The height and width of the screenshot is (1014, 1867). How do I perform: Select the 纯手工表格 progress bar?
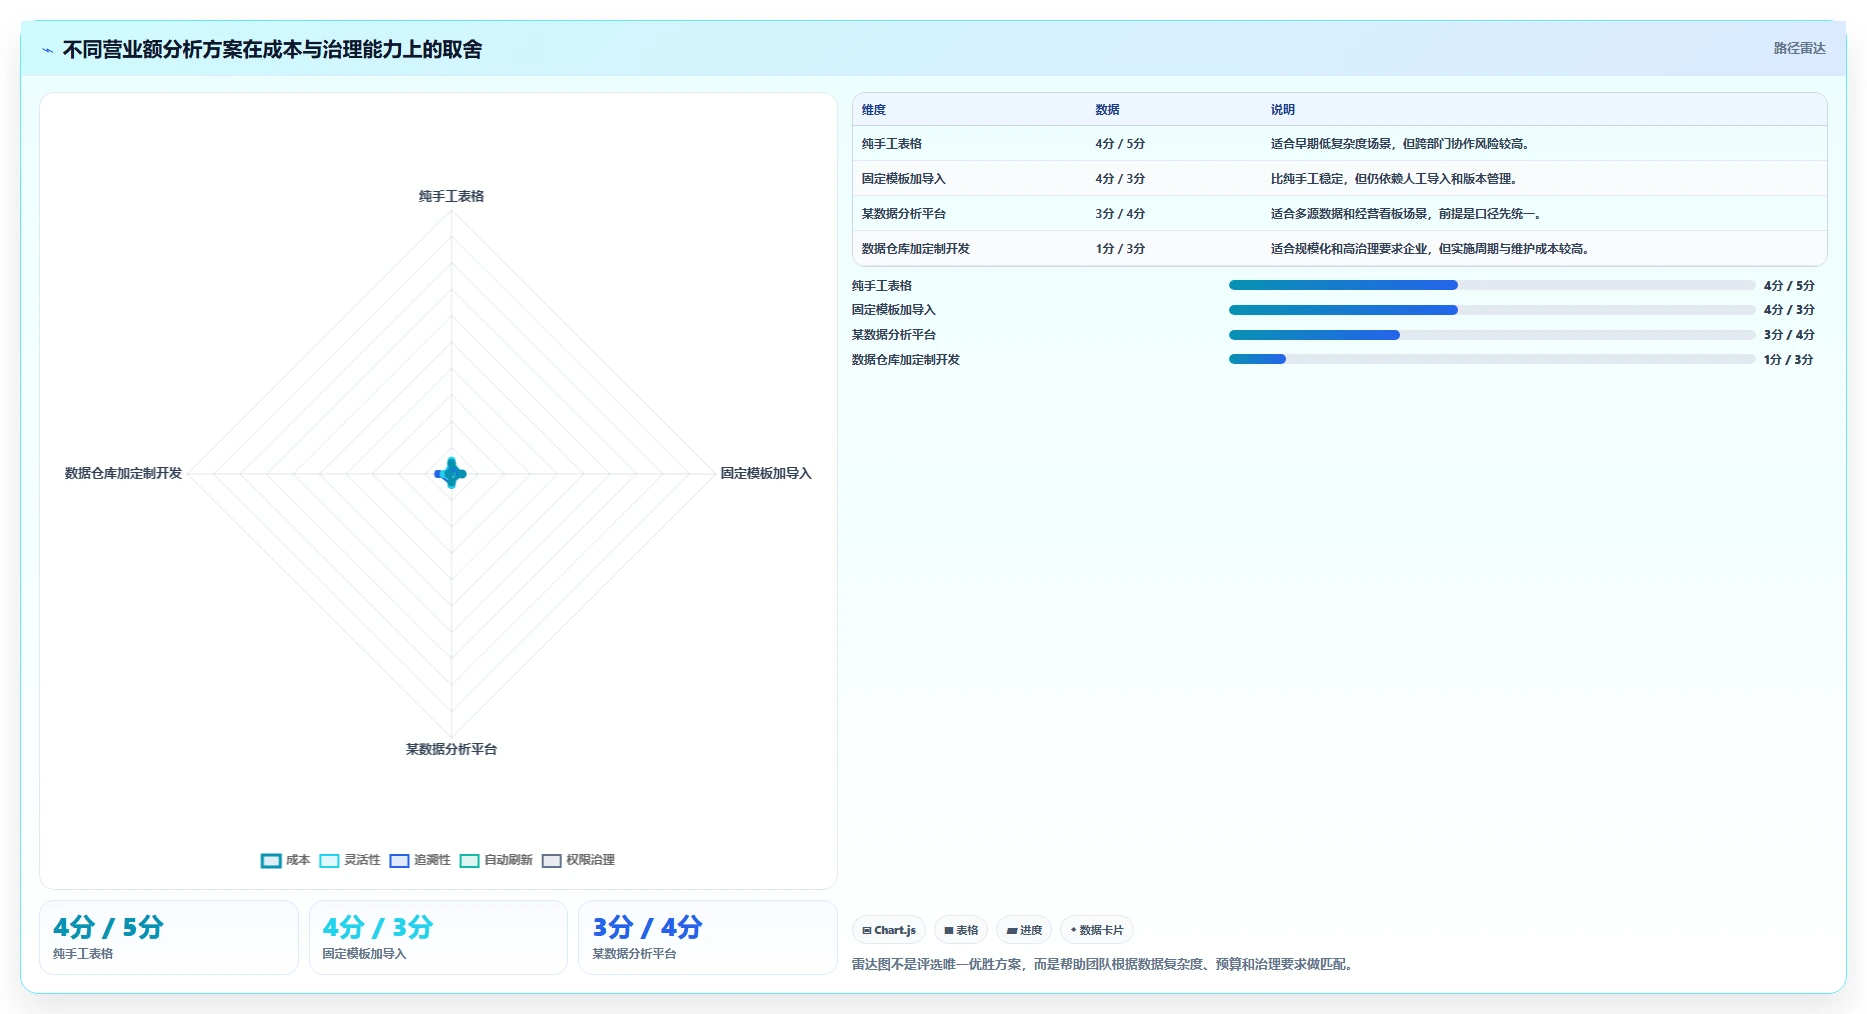click(1491, 285)
